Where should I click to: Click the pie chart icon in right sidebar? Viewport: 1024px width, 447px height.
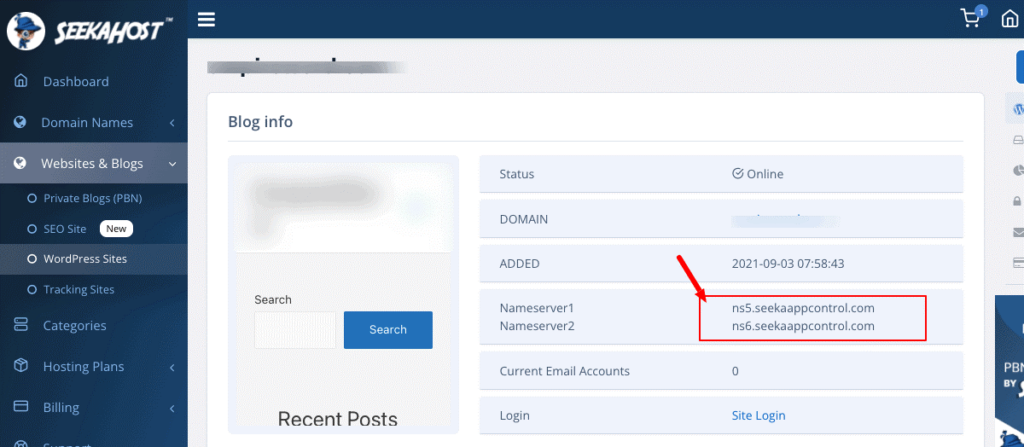(1017, 170)
